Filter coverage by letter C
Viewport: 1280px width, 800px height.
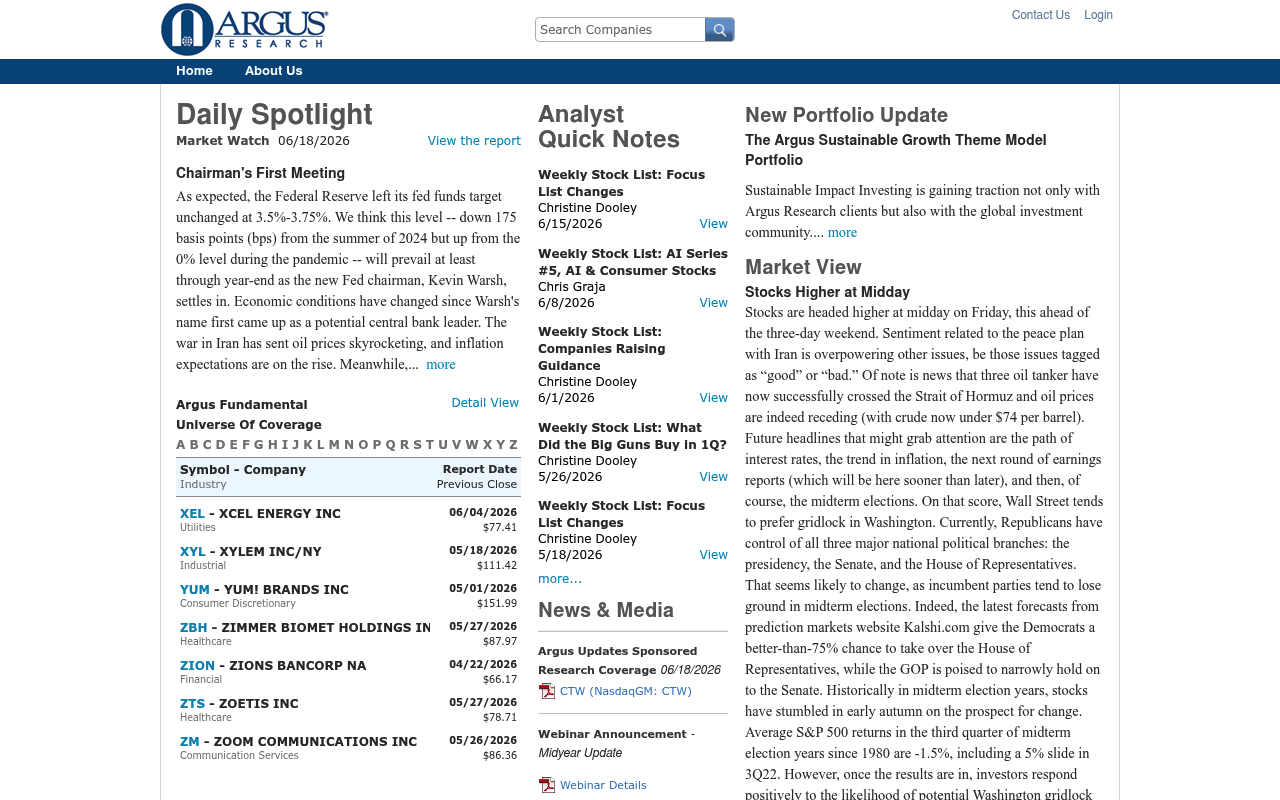click(x=207, y=445)
